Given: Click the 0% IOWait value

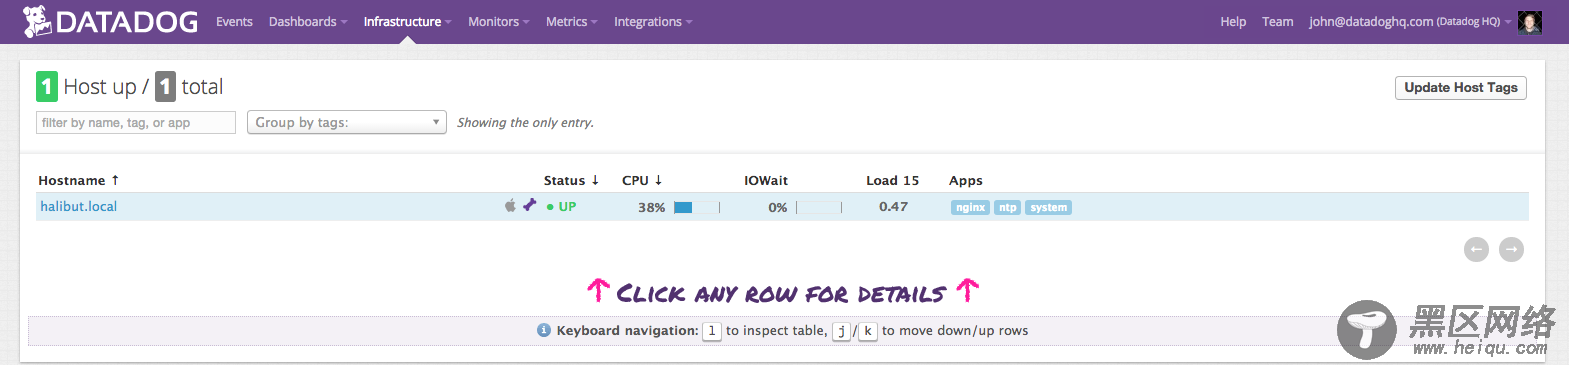Looking at the screenshot, I should (x=778, y=208).
